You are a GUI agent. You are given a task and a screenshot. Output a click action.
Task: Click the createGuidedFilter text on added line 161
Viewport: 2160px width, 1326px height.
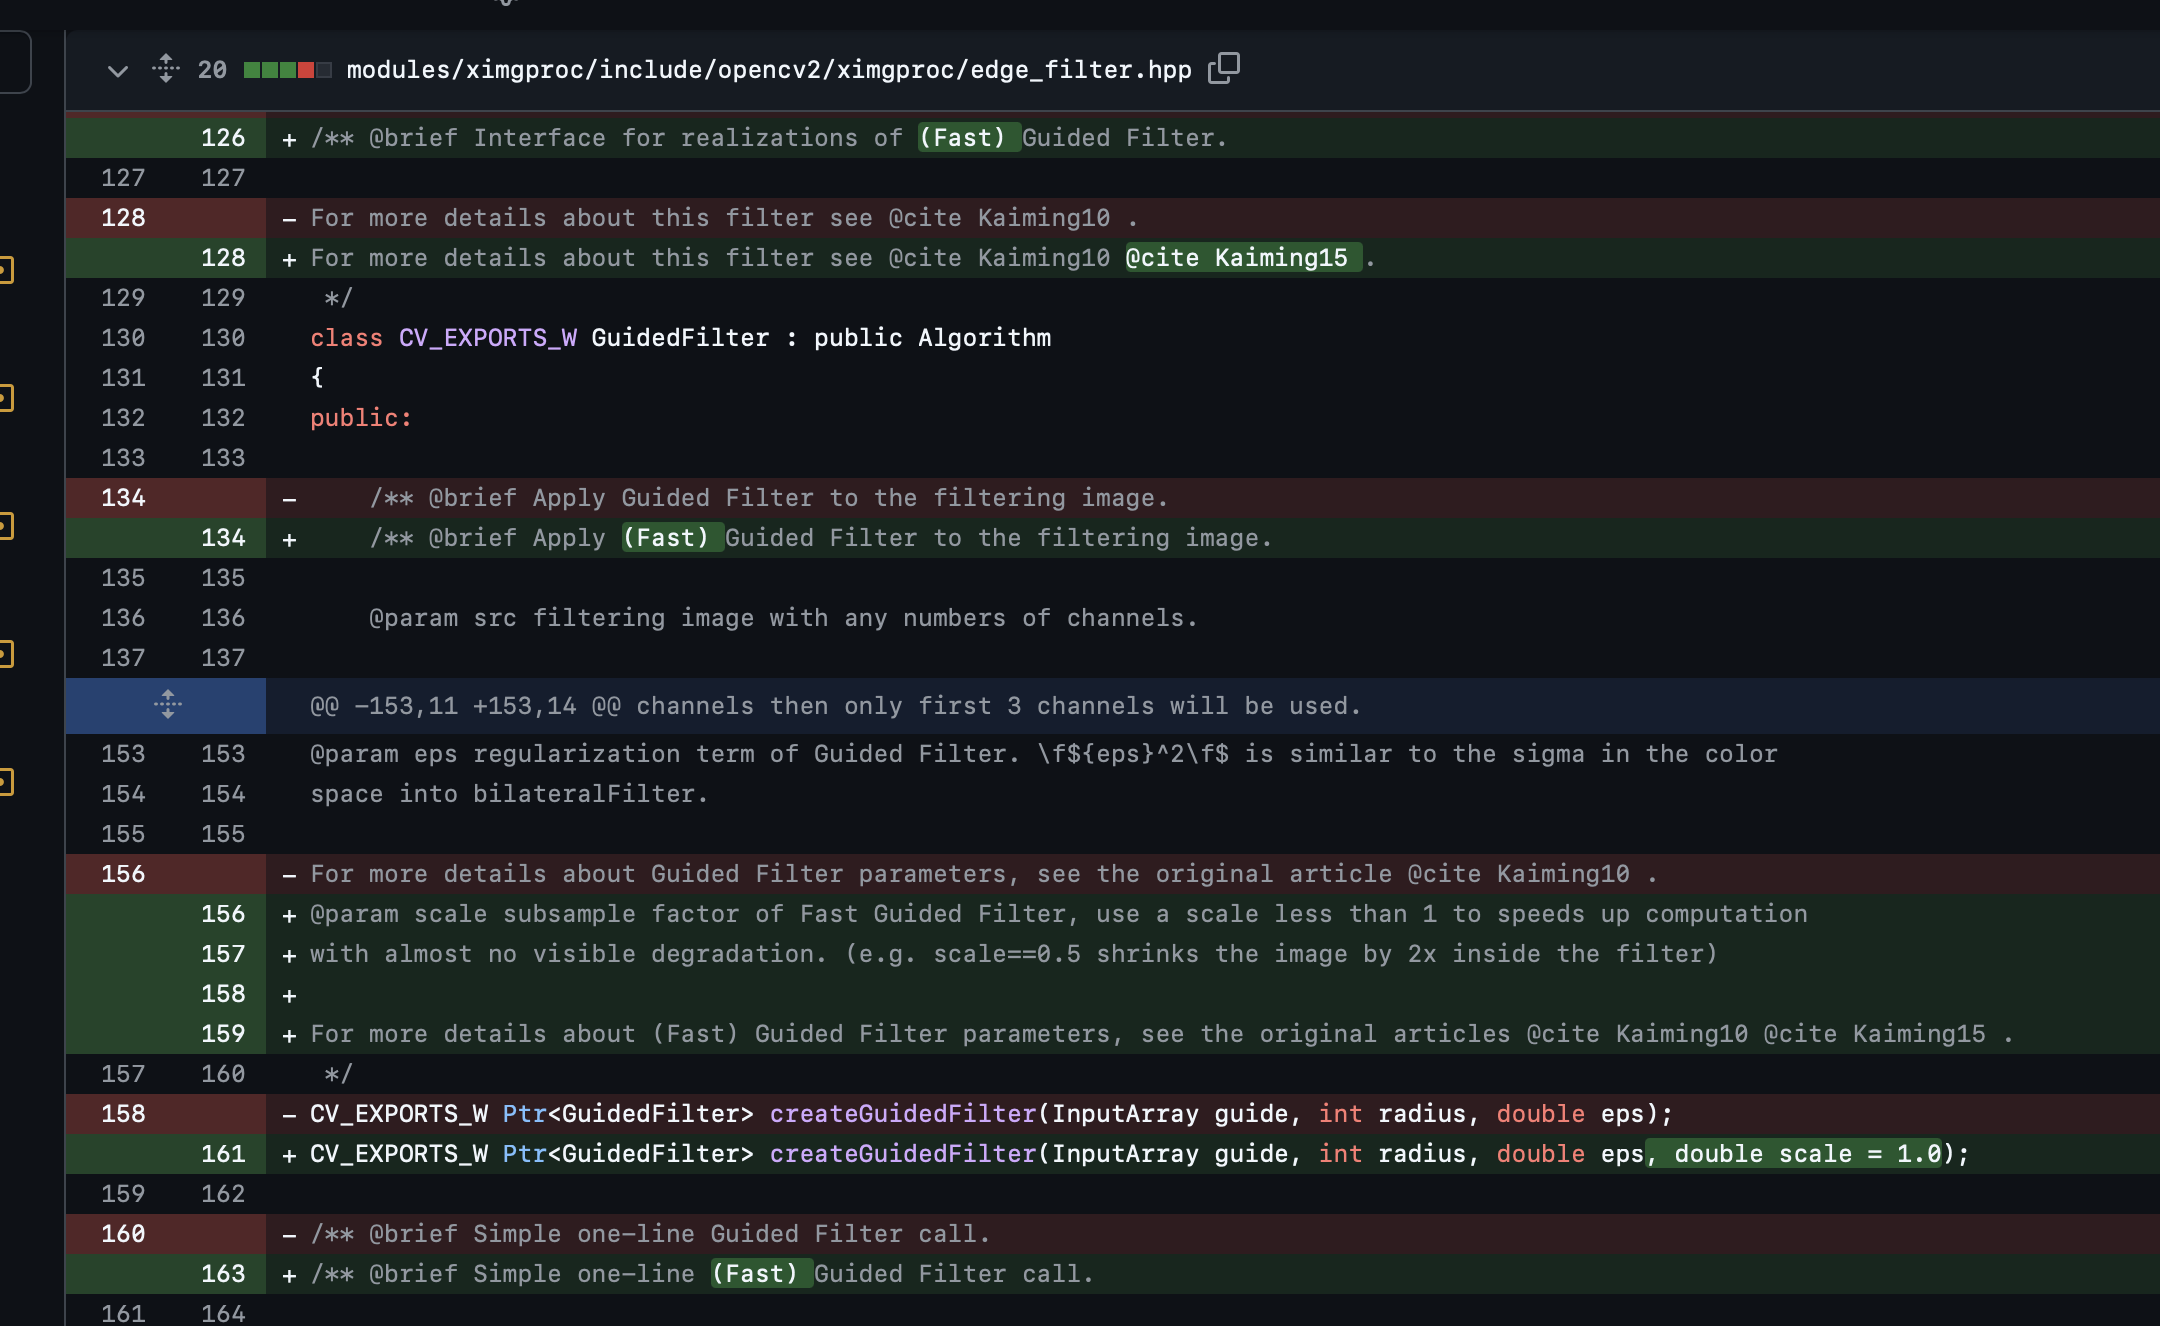[x=902, y=1154]
